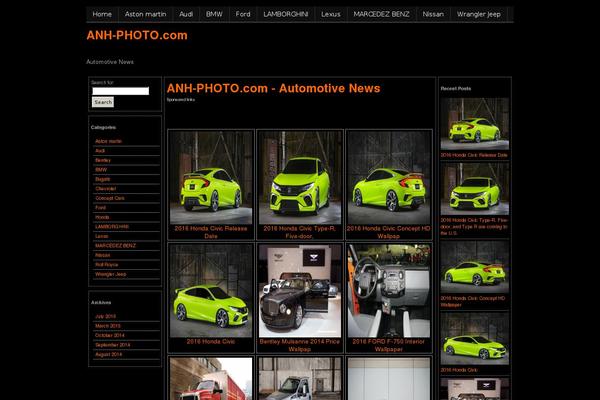
Task: Open MARCEDEZ BENZ in the top navigation
Action: coord(382,14)
